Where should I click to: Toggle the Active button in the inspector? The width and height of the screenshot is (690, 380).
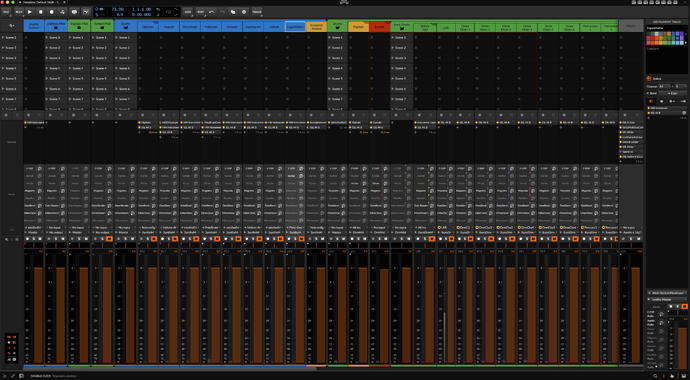pyautogui.click(x=649, y=79)
